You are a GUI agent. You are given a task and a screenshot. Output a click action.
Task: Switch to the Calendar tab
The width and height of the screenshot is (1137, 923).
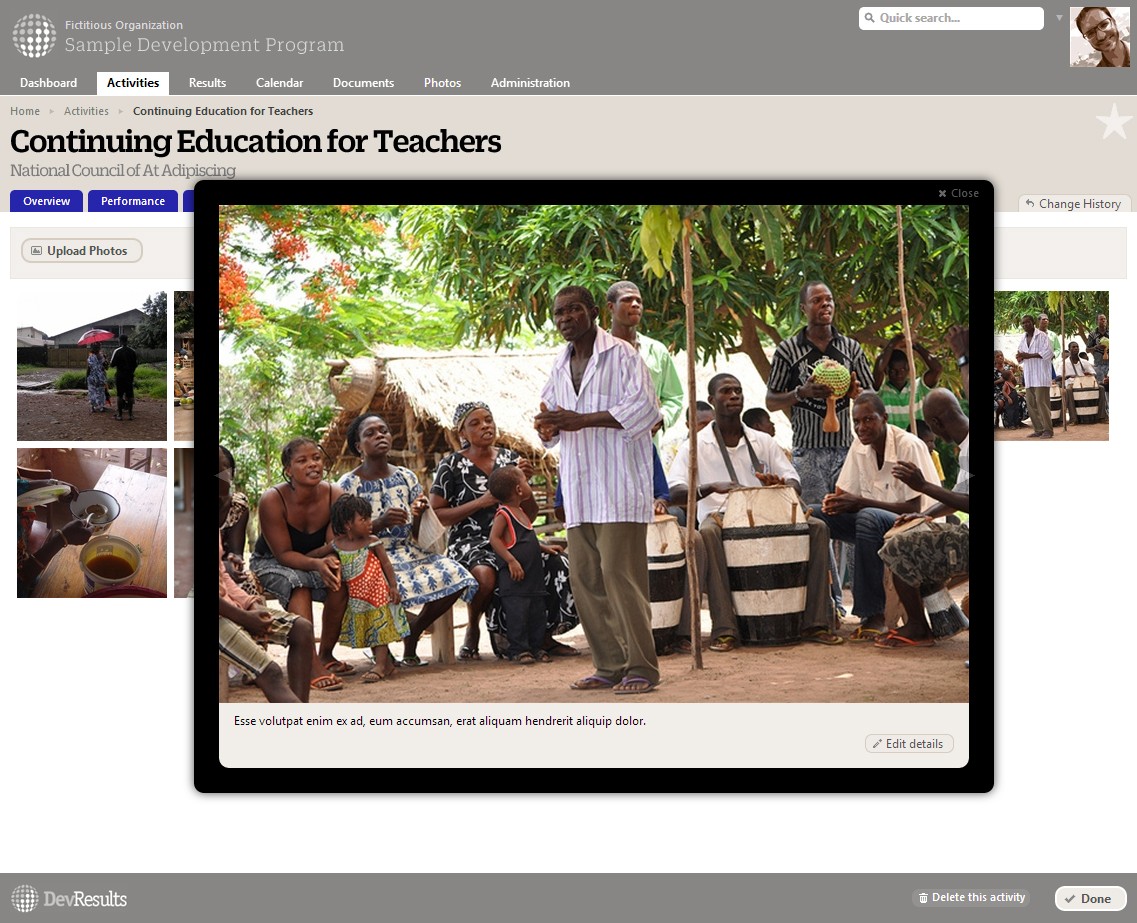tap(279, 83)
